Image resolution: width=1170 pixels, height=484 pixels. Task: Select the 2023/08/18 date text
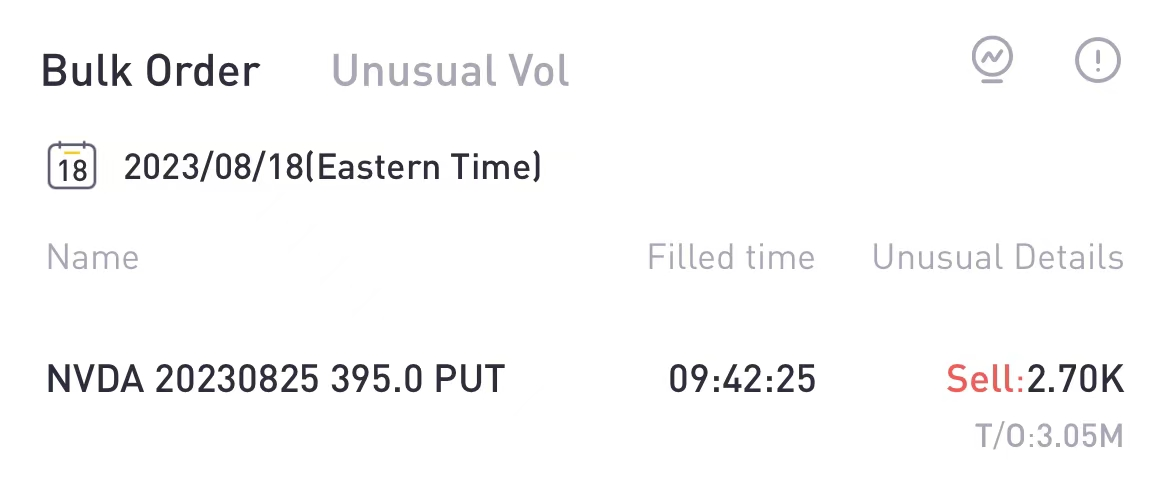tap(212, 167)
